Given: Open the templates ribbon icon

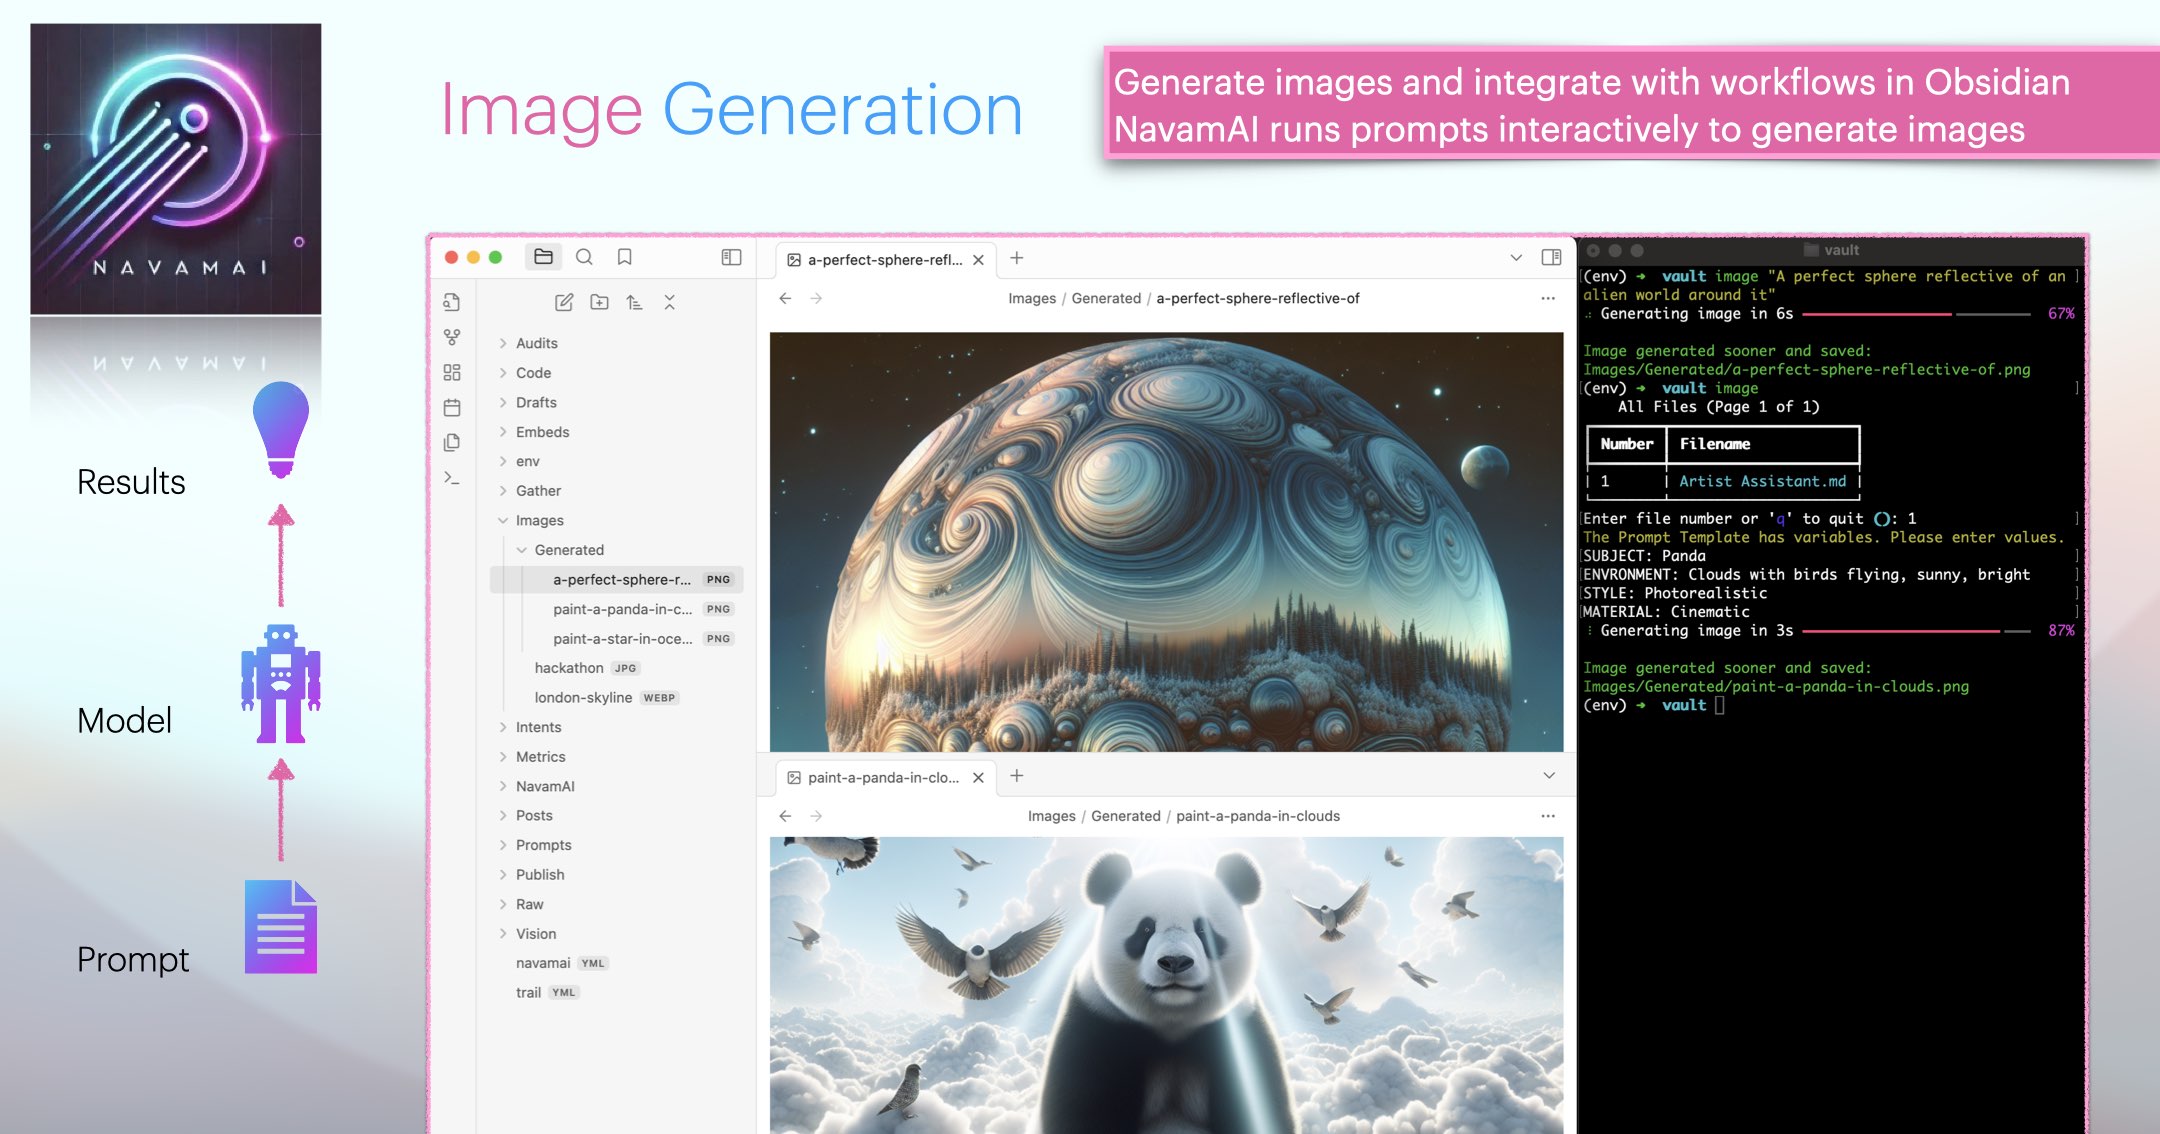Looking at the screenshot, I should pyautogui.click(x=452, y=442).
